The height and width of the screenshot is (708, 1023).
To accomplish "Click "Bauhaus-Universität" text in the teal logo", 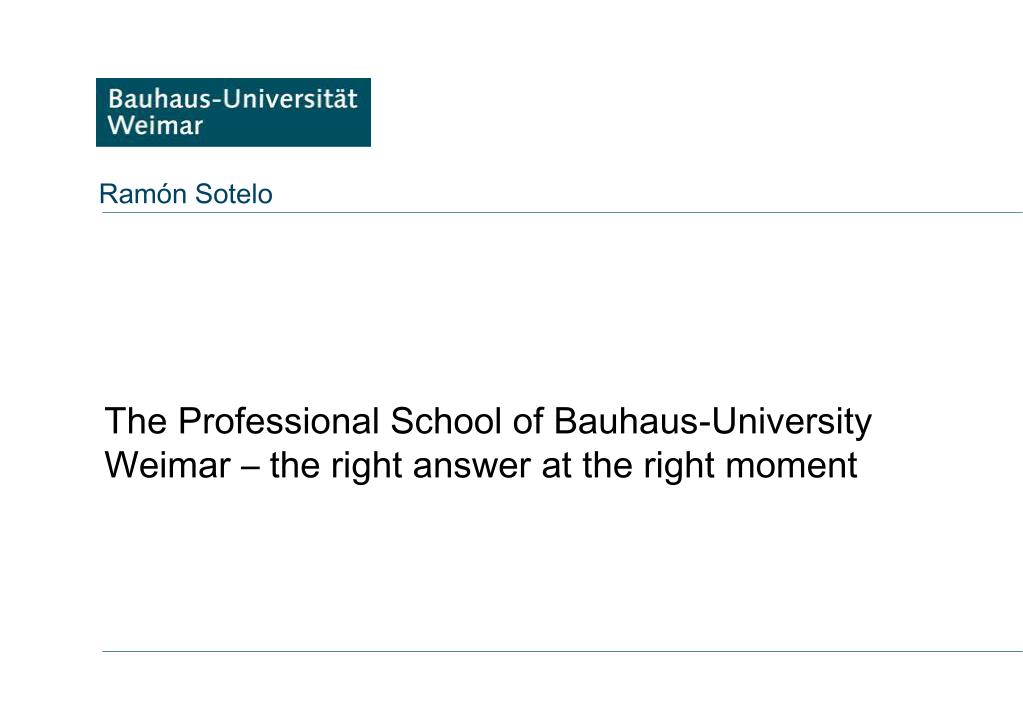I will pyautogui.click(x=232, y=99).
